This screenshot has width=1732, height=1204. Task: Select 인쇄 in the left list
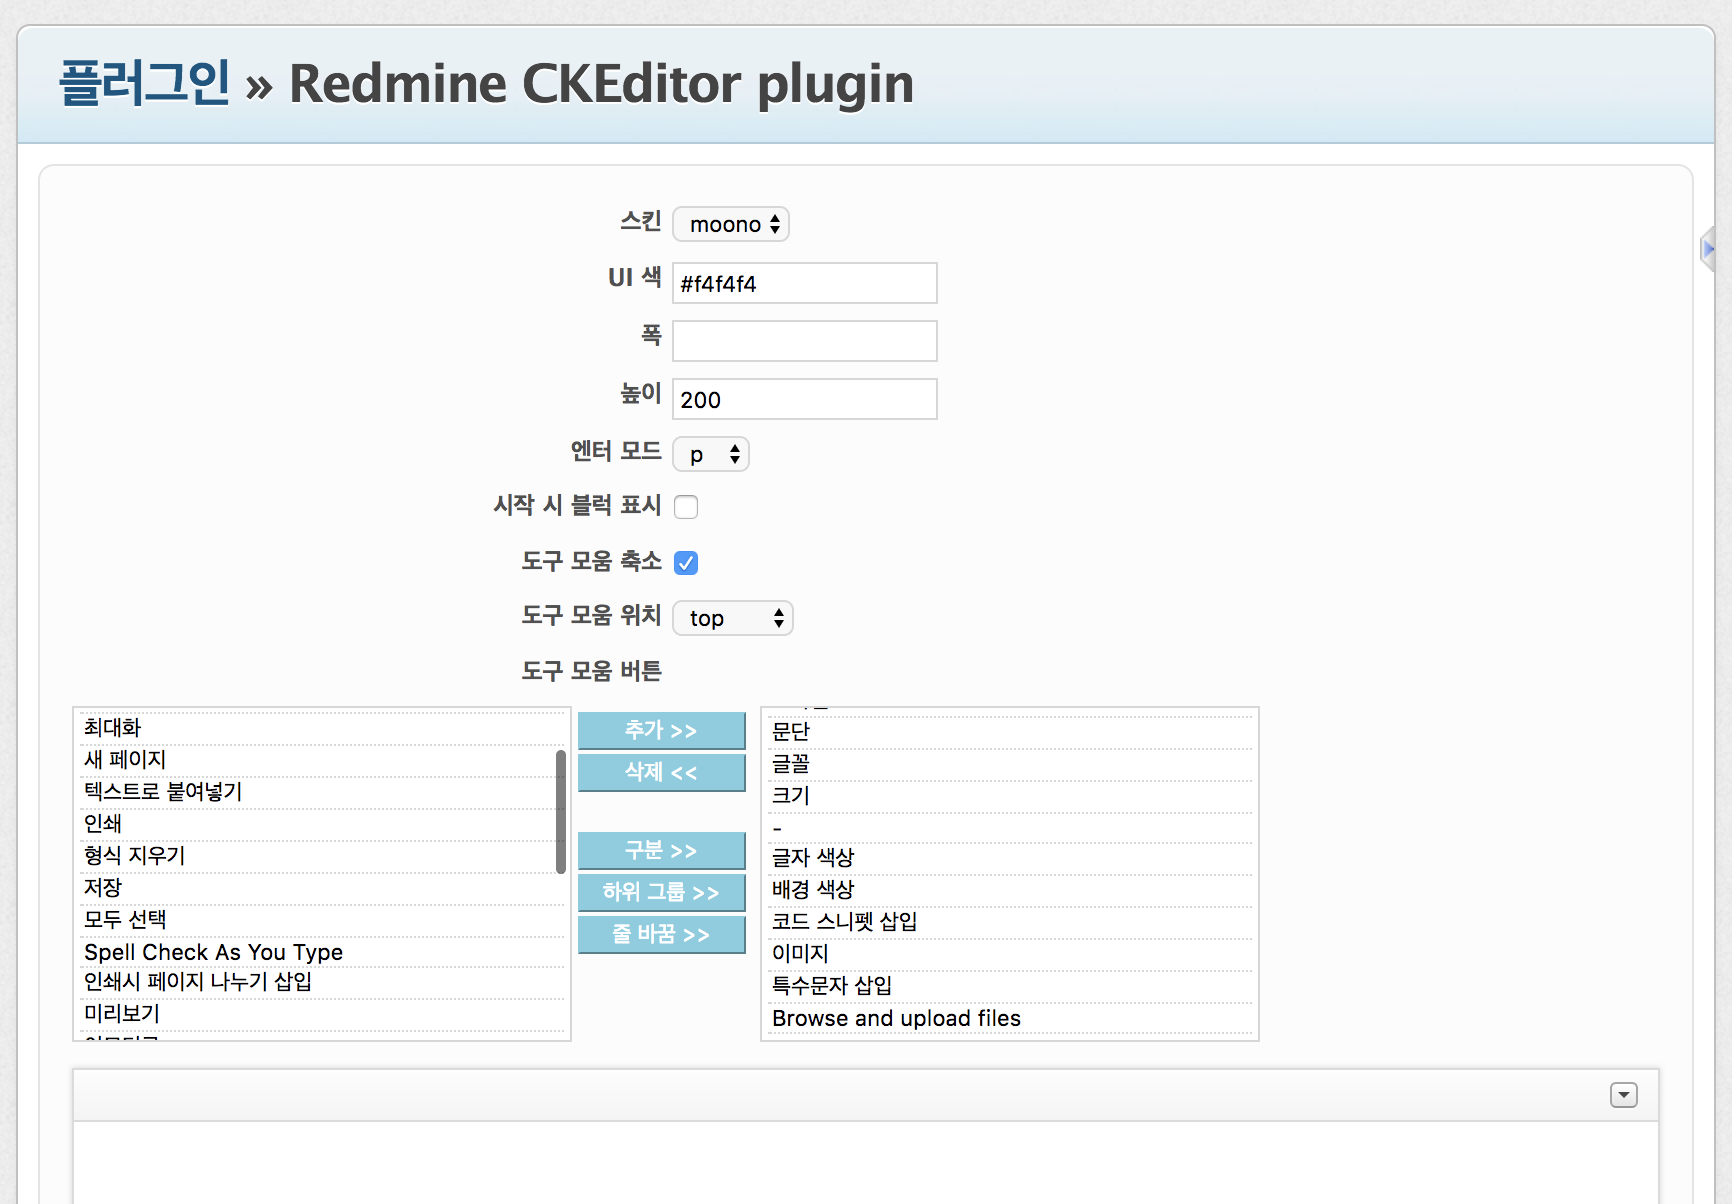click(322, 824)
